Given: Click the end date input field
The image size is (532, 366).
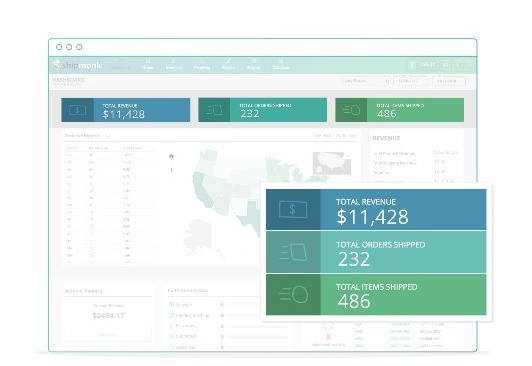Looking at the screenshot, I should coord(449,81).
